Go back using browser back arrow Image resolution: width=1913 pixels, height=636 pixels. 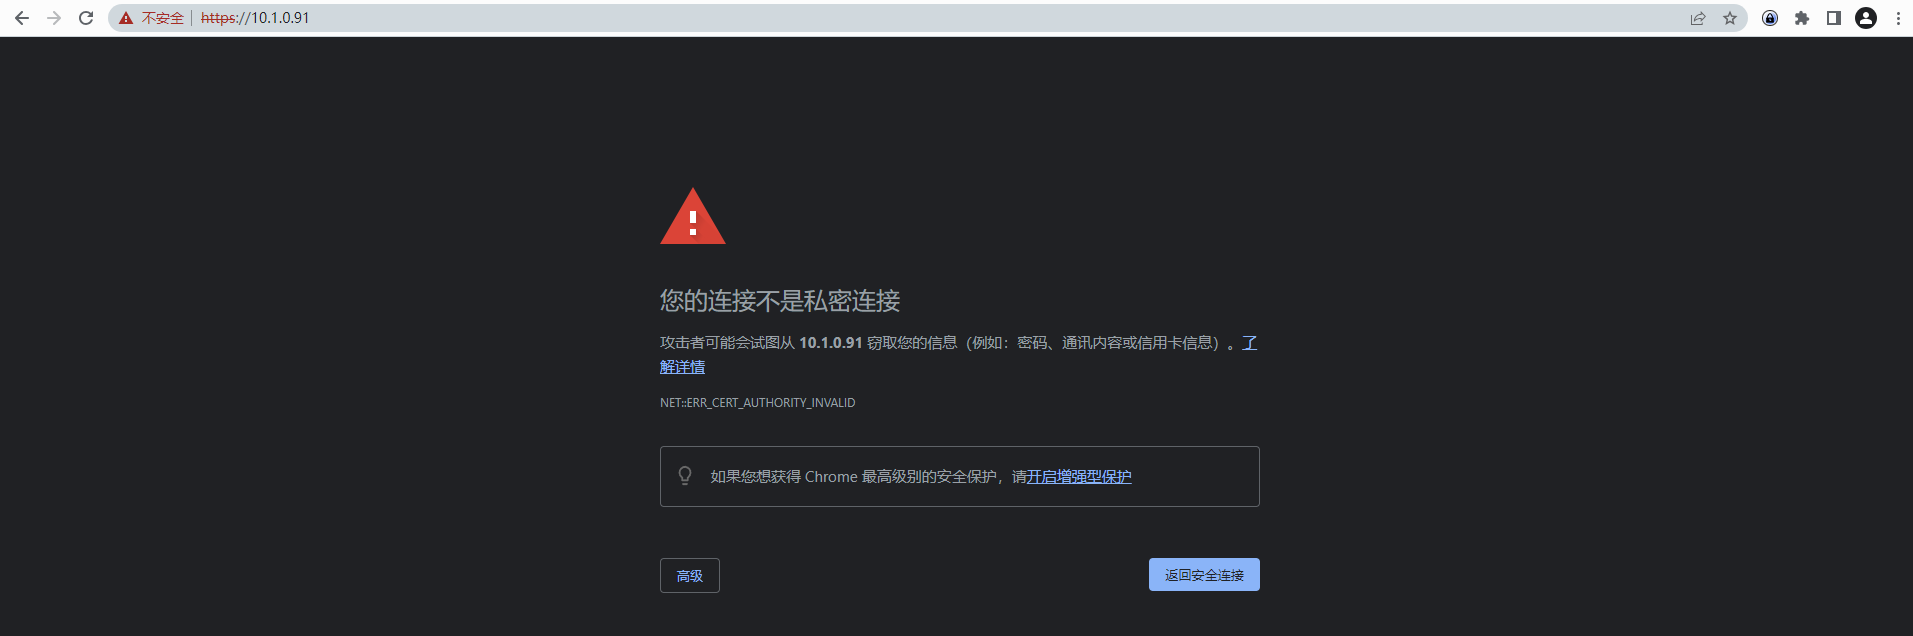tap(22, 18)
